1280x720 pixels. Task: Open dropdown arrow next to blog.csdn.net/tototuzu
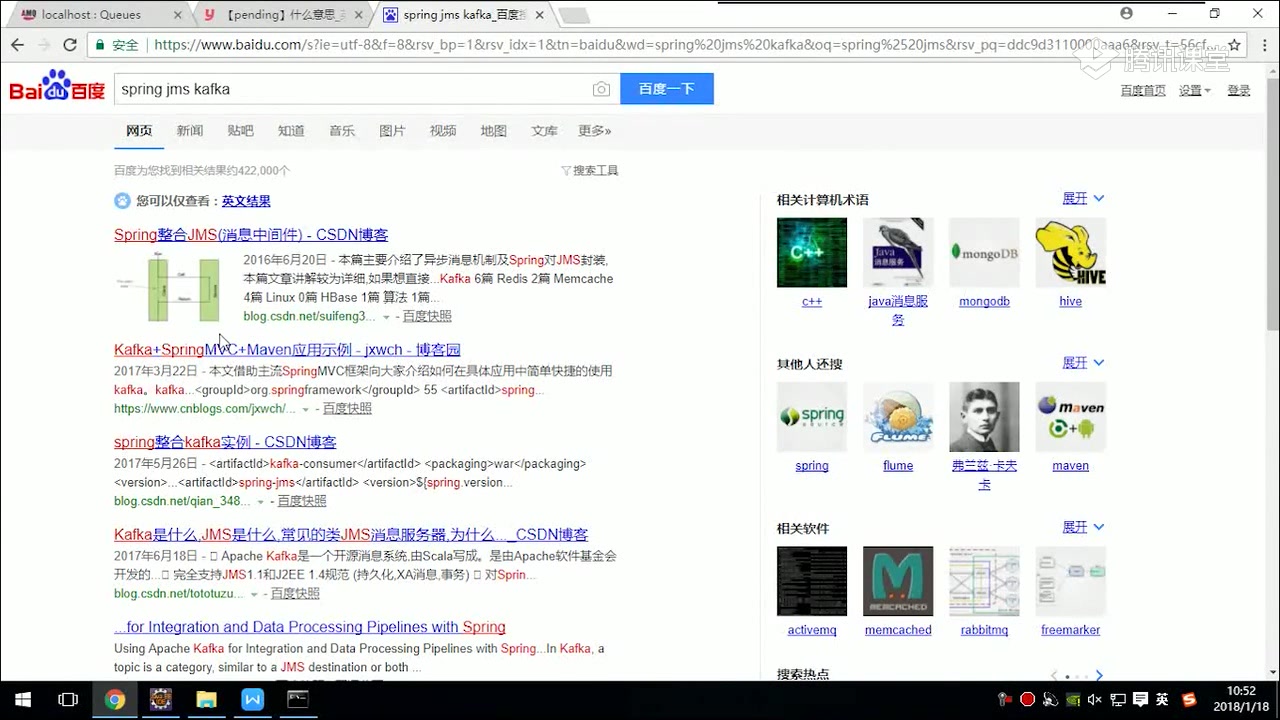254,594
